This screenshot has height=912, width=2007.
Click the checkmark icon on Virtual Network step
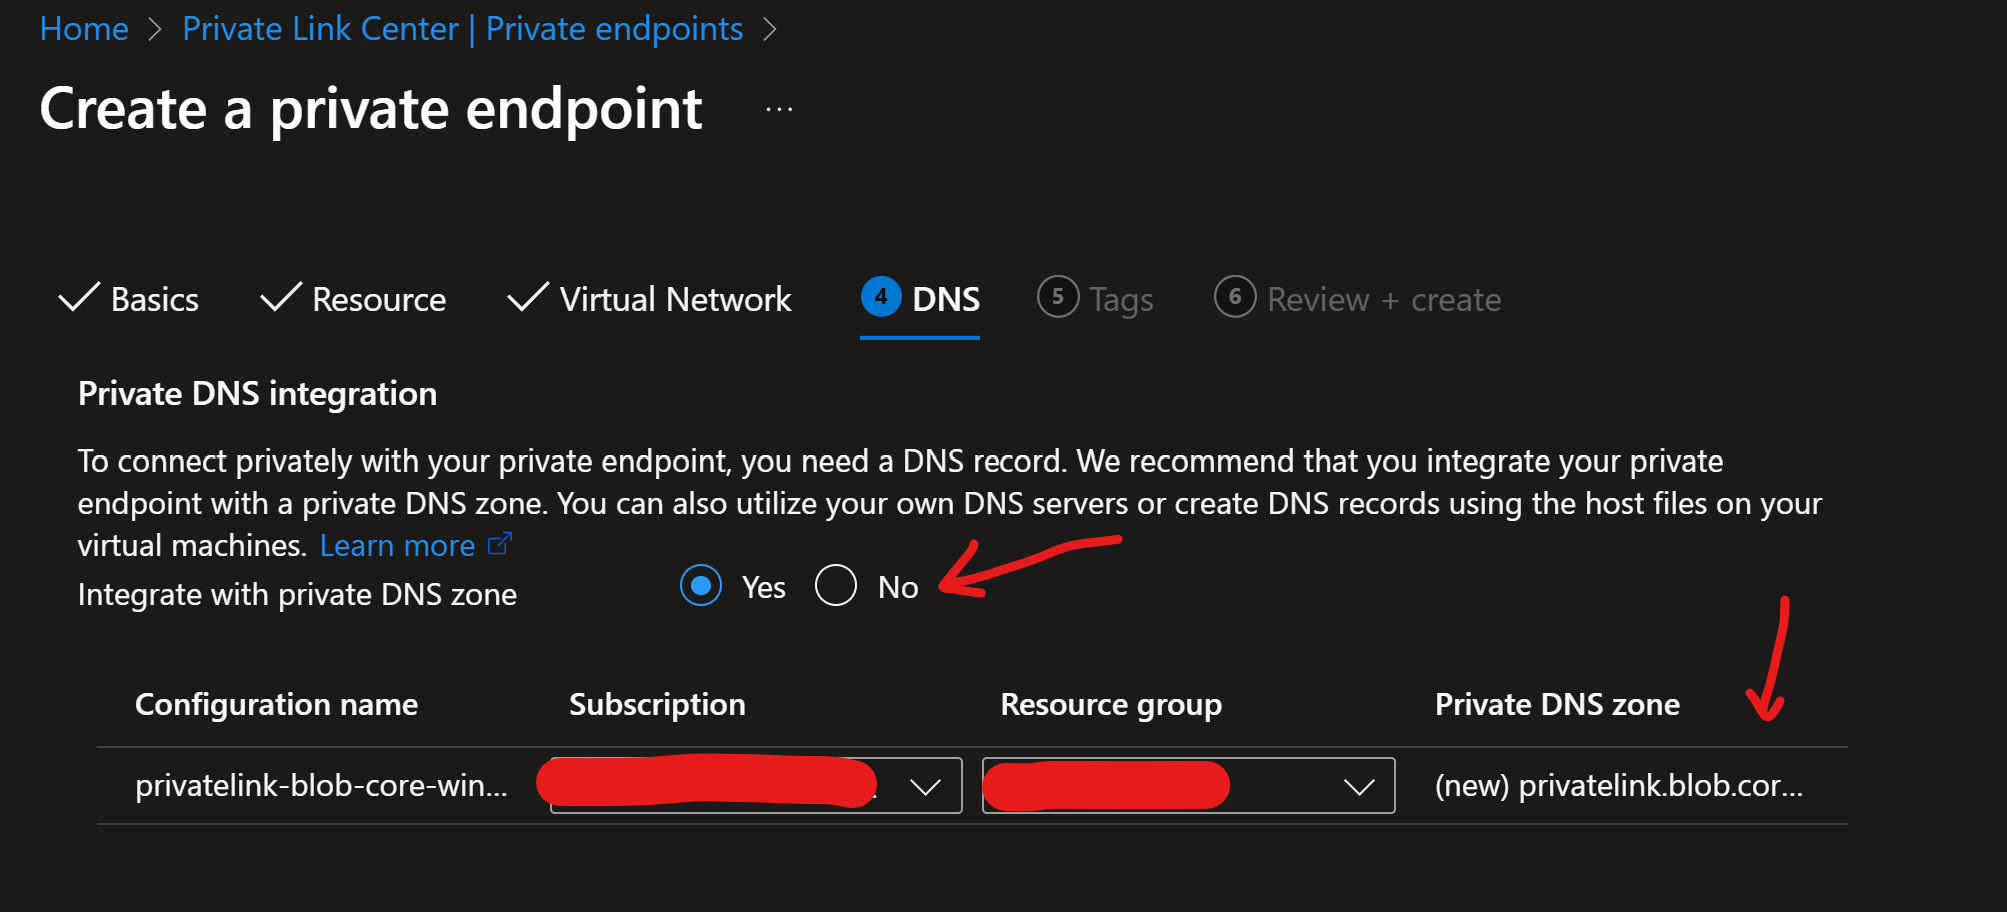[x=527, y=297]
